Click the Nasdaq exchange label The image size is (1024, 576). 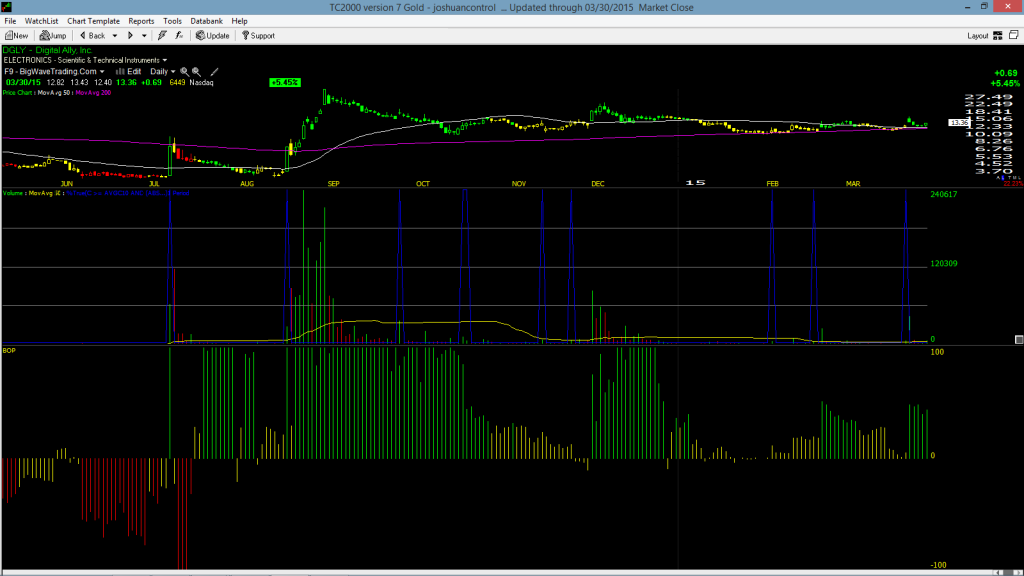(201, 83)
